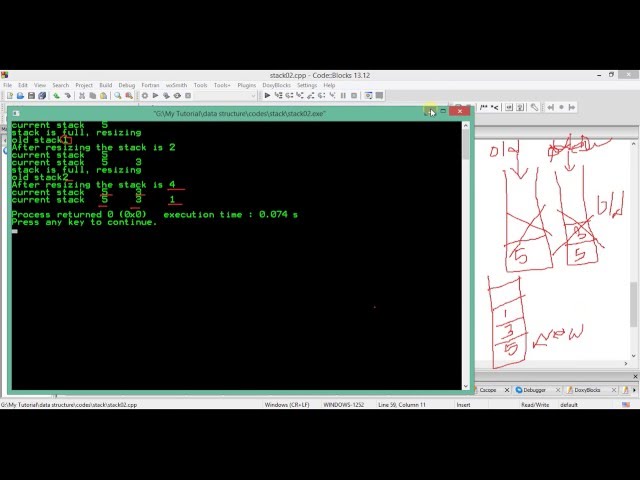Viewport: 640px width, 480px height.
Task: Click the Abort build icon
Action: click(x=188, y=96)
